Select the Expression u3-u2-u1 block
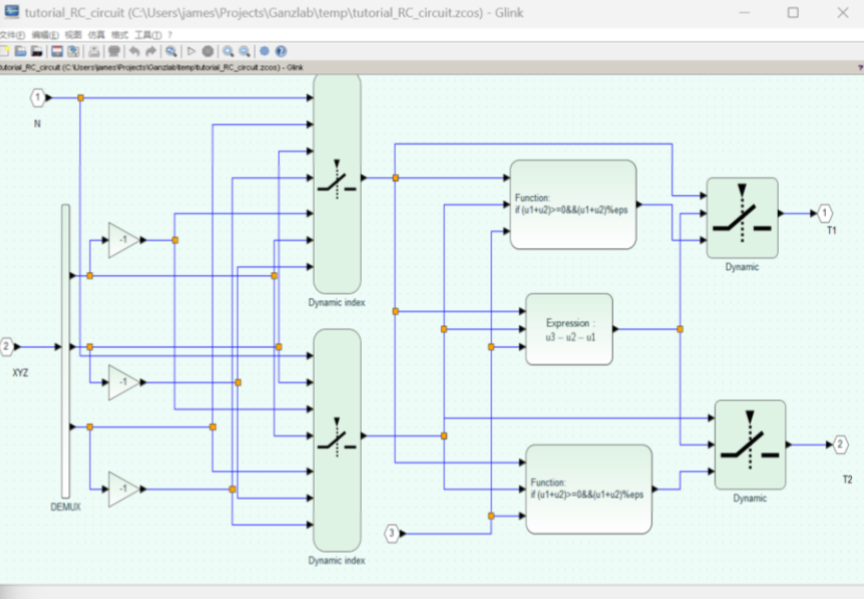This screenshot has height=599, width=864. tap(569, 329)
